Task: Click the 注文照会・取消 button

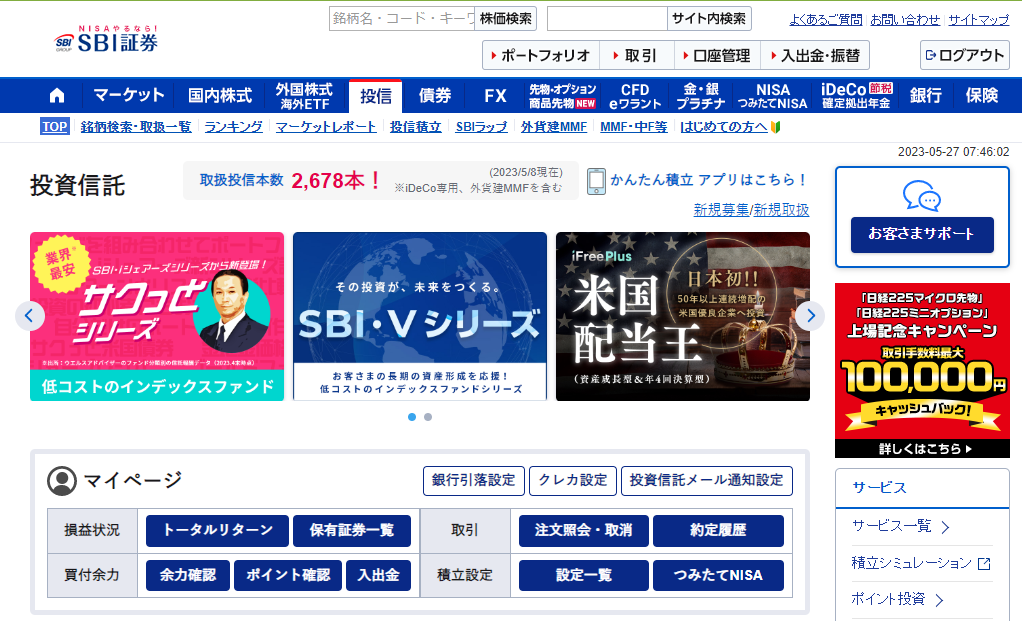Action: (x=584, y=530)
